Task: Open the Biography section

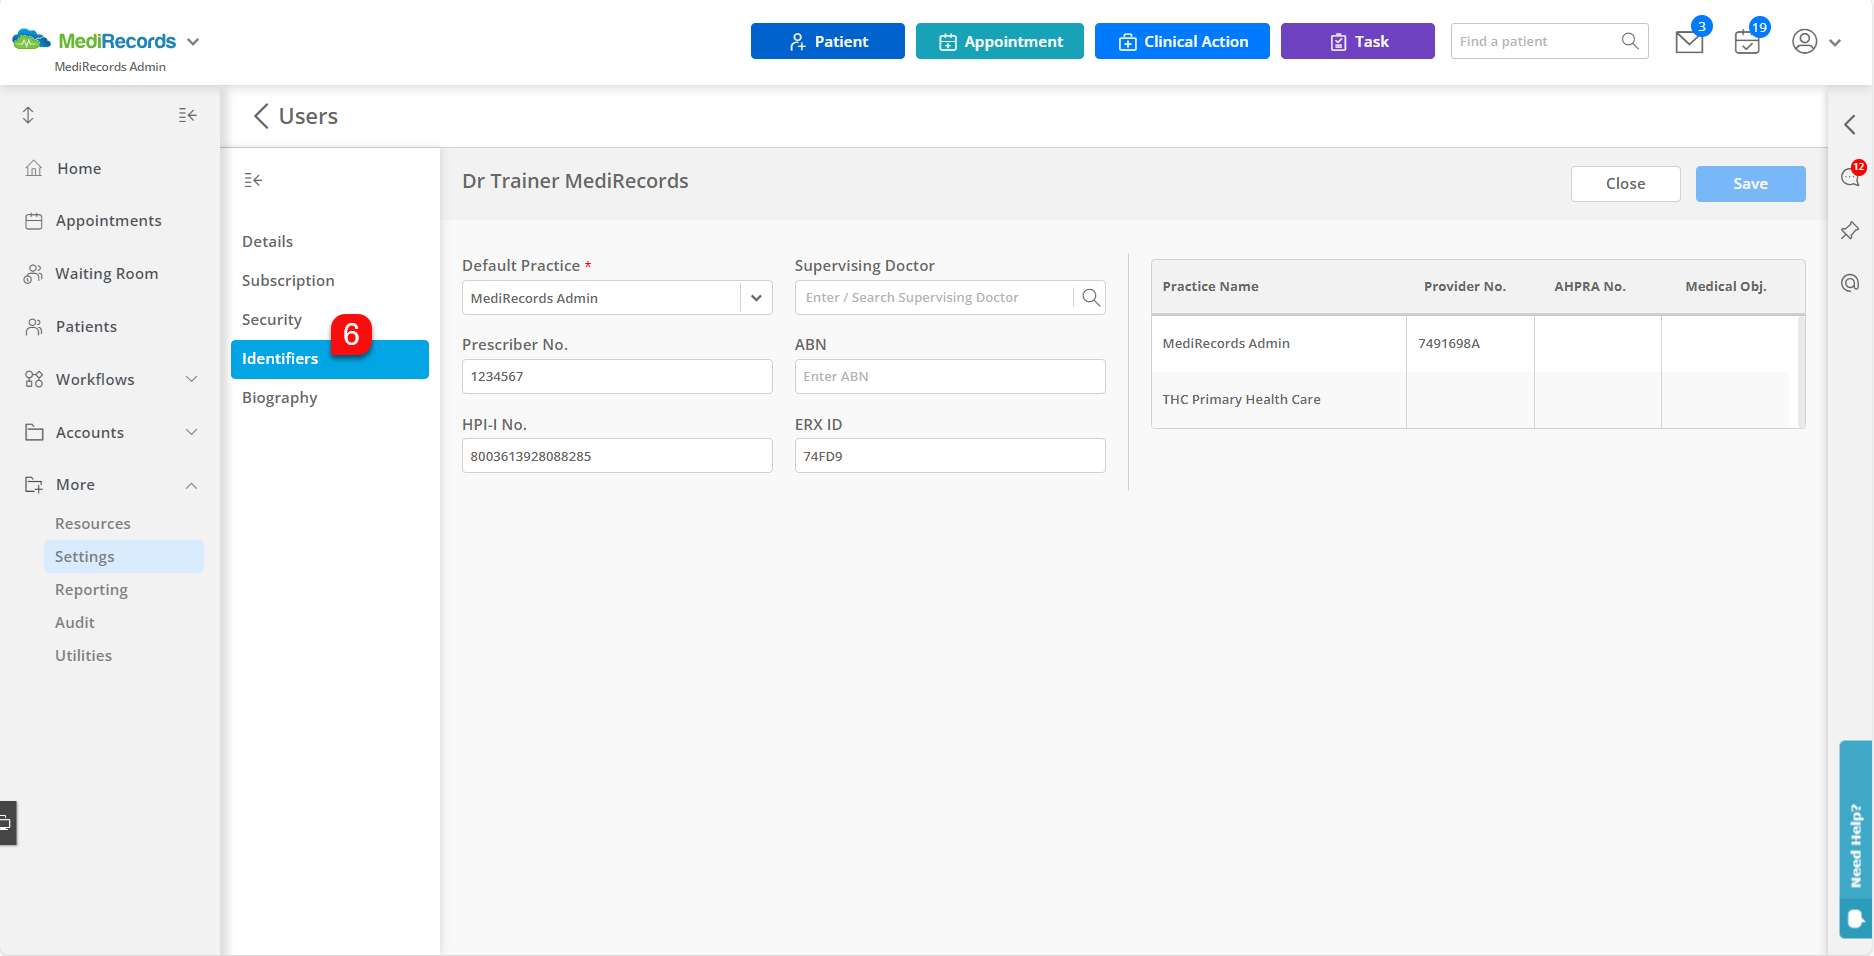Action: coord(279,398)
